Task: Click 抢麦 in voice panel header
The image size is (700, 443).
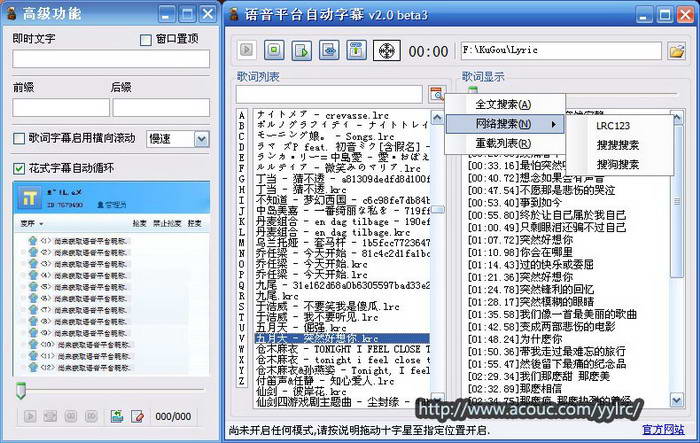Action: pos(140,223)
